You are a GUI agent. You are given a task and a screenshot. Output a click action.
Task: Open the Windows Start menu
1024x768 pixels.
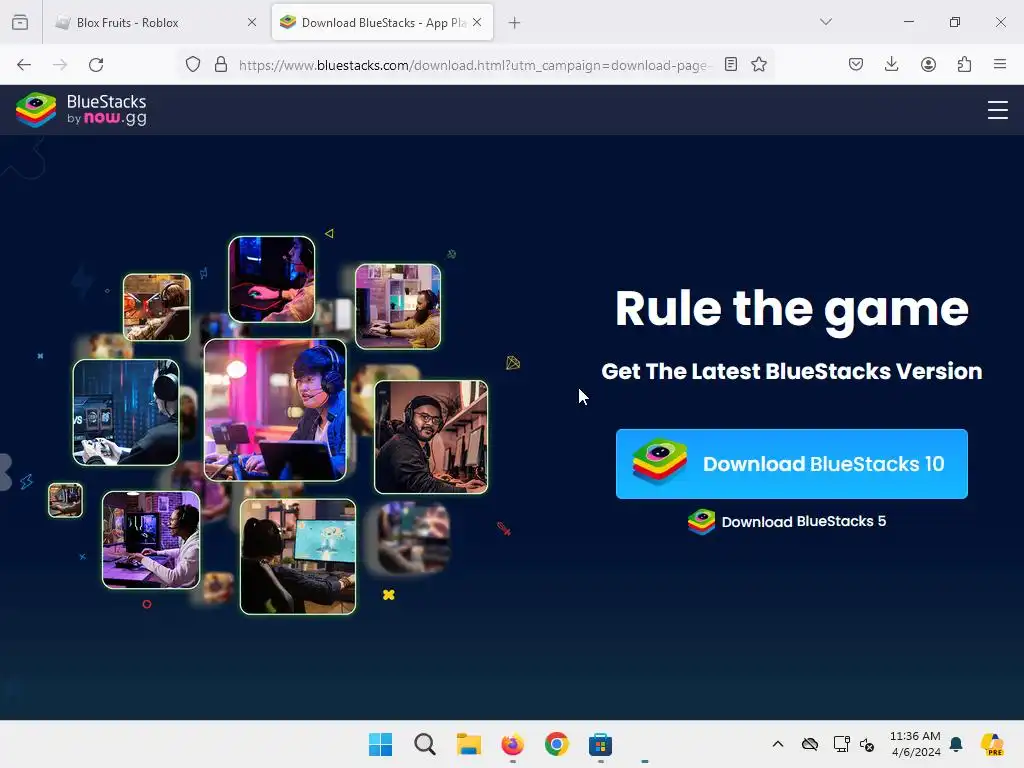coord(380,744)
